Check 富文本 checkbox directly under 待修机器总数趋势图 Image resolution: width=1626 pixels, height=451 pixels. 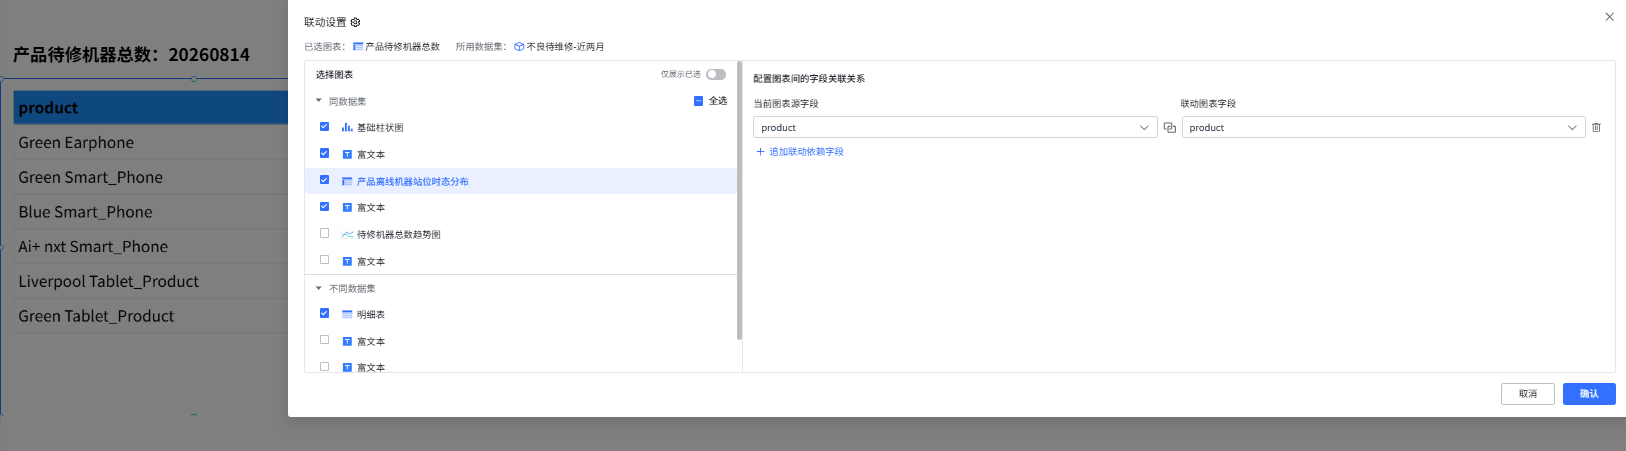324,260
